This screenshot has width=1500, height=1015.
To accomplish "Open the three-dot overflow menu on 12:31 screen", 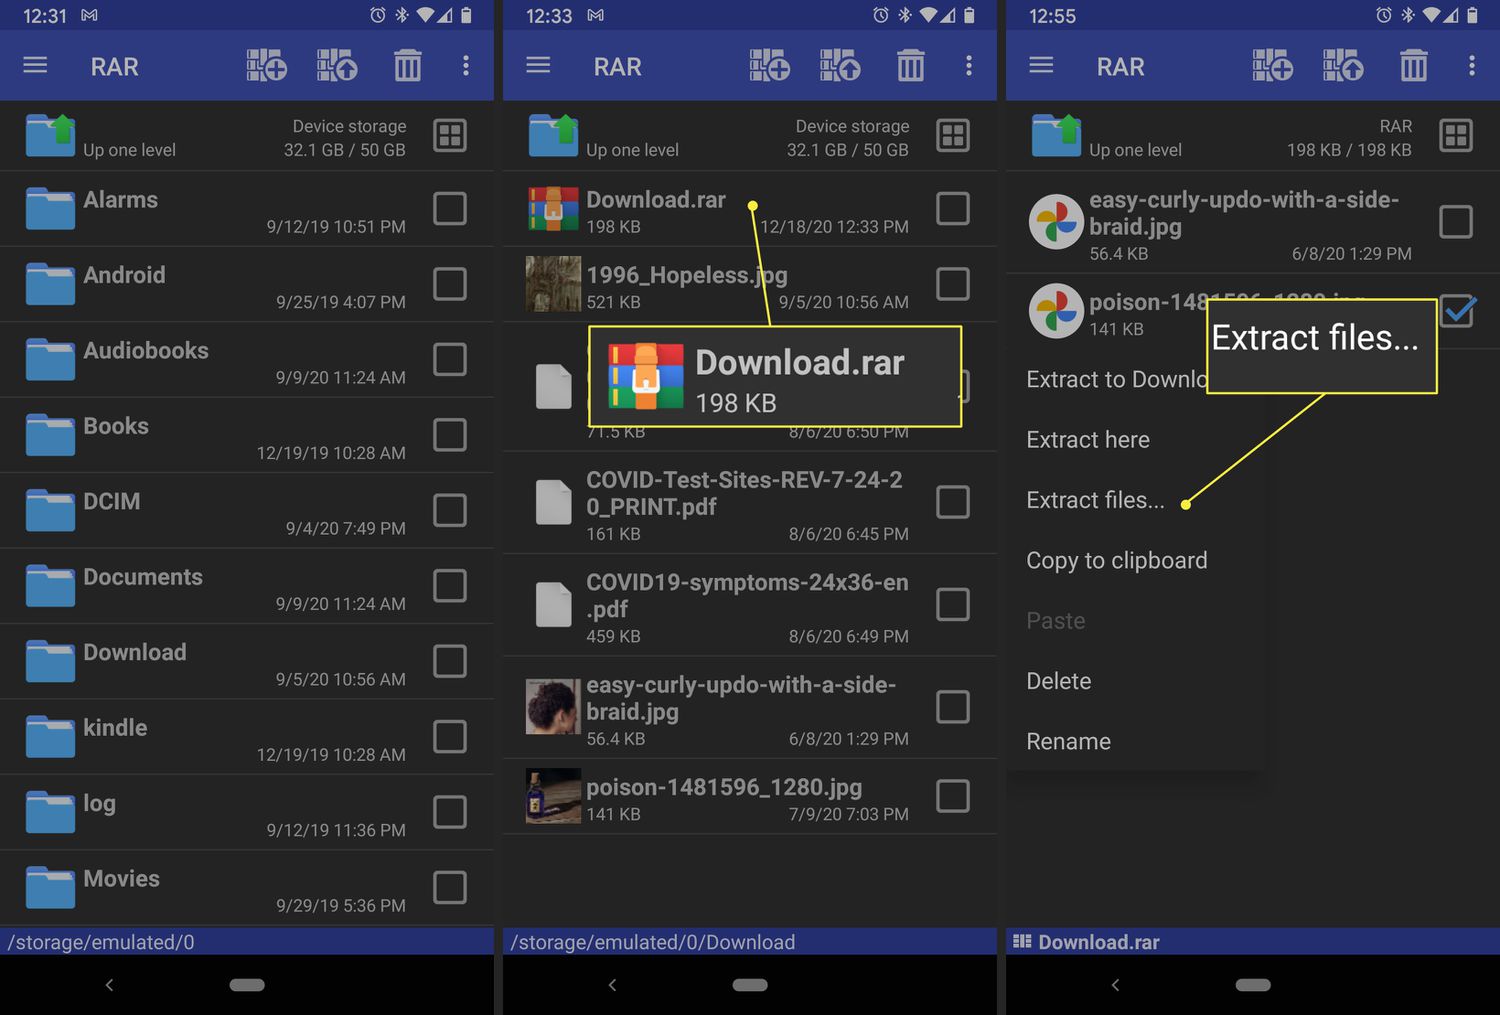I will coord(465,66).
